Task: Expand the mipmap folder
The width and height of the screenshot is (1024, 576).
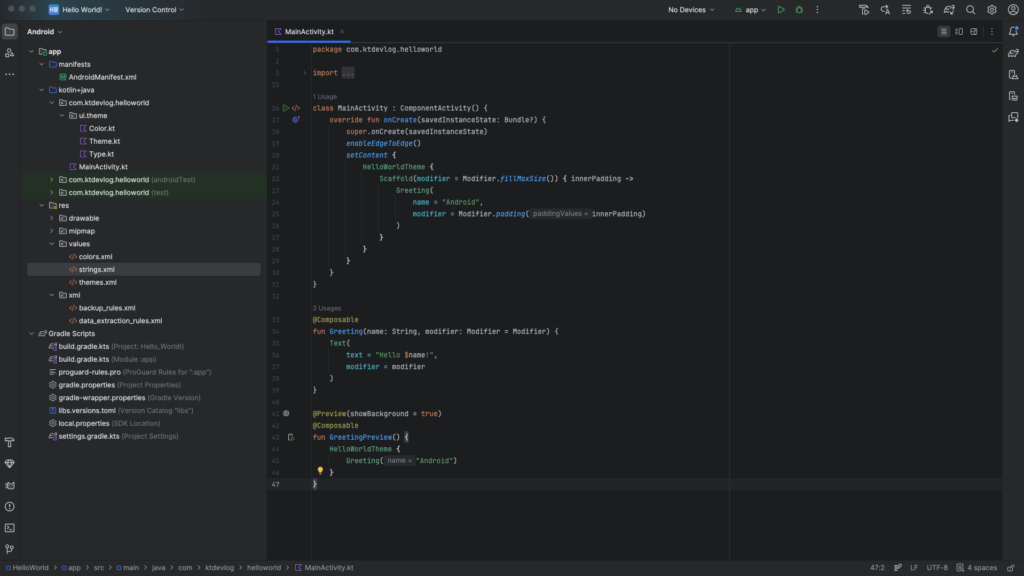Action: [52, 231]
